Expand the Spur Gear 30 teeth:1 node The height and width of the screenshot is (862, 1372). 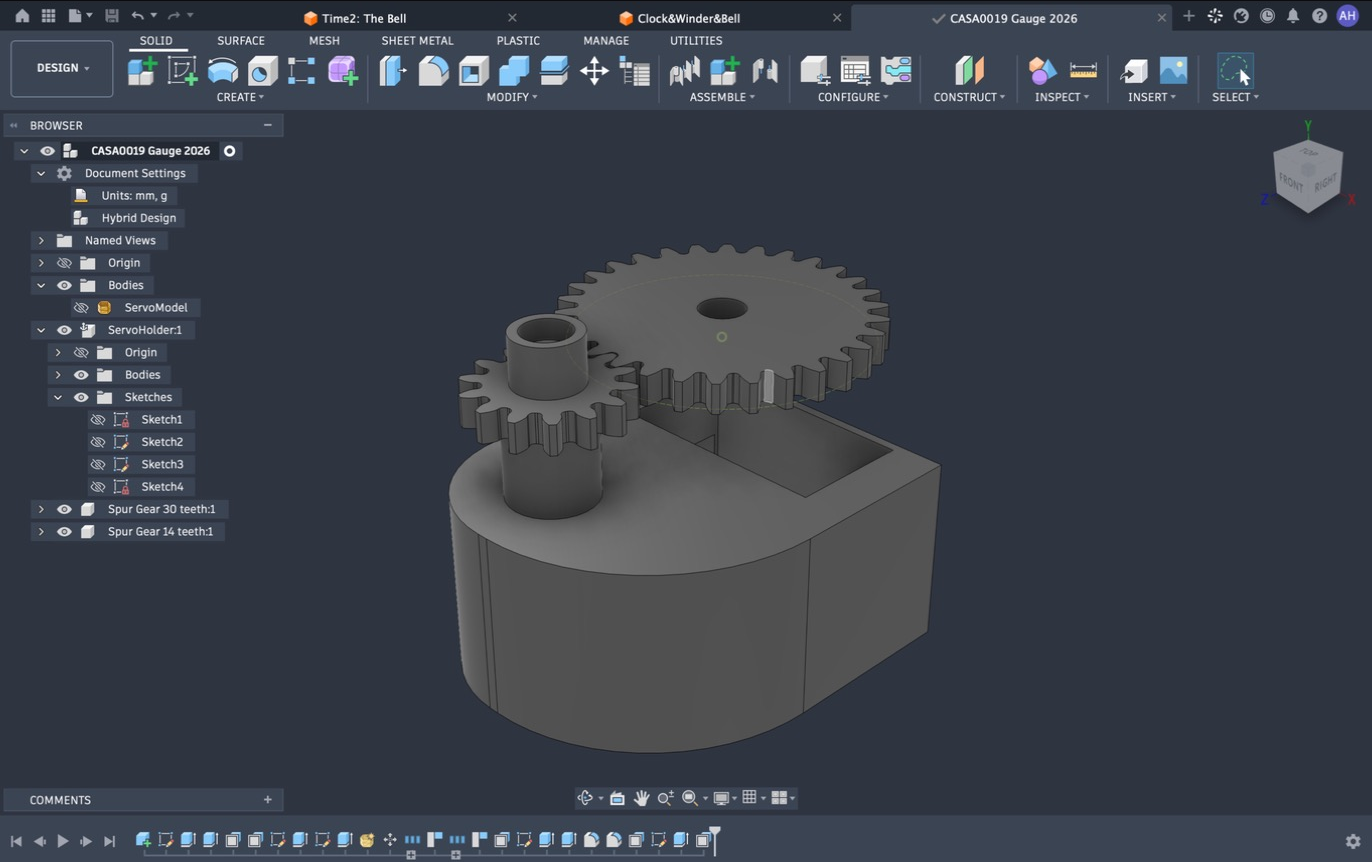click(41, 509)
